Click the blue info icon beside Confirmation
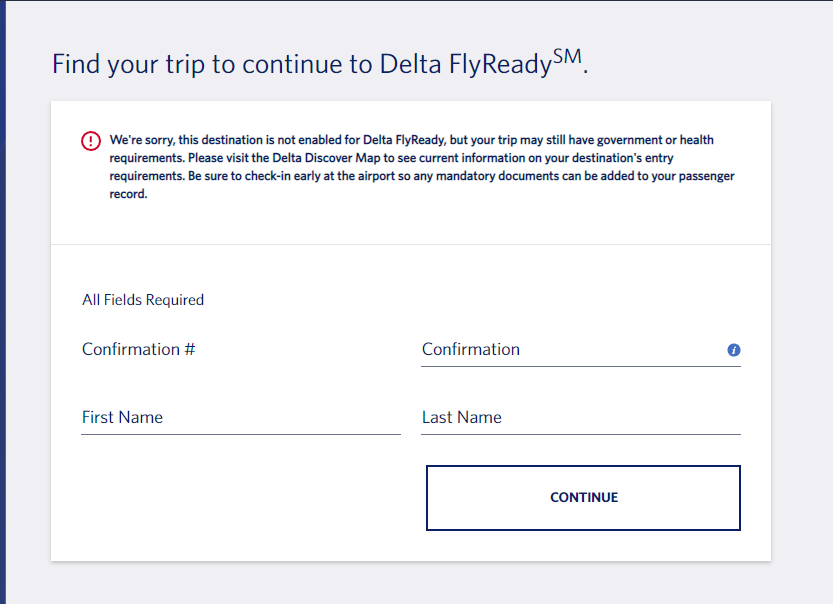Screen dimensions: 833x604 734,350
